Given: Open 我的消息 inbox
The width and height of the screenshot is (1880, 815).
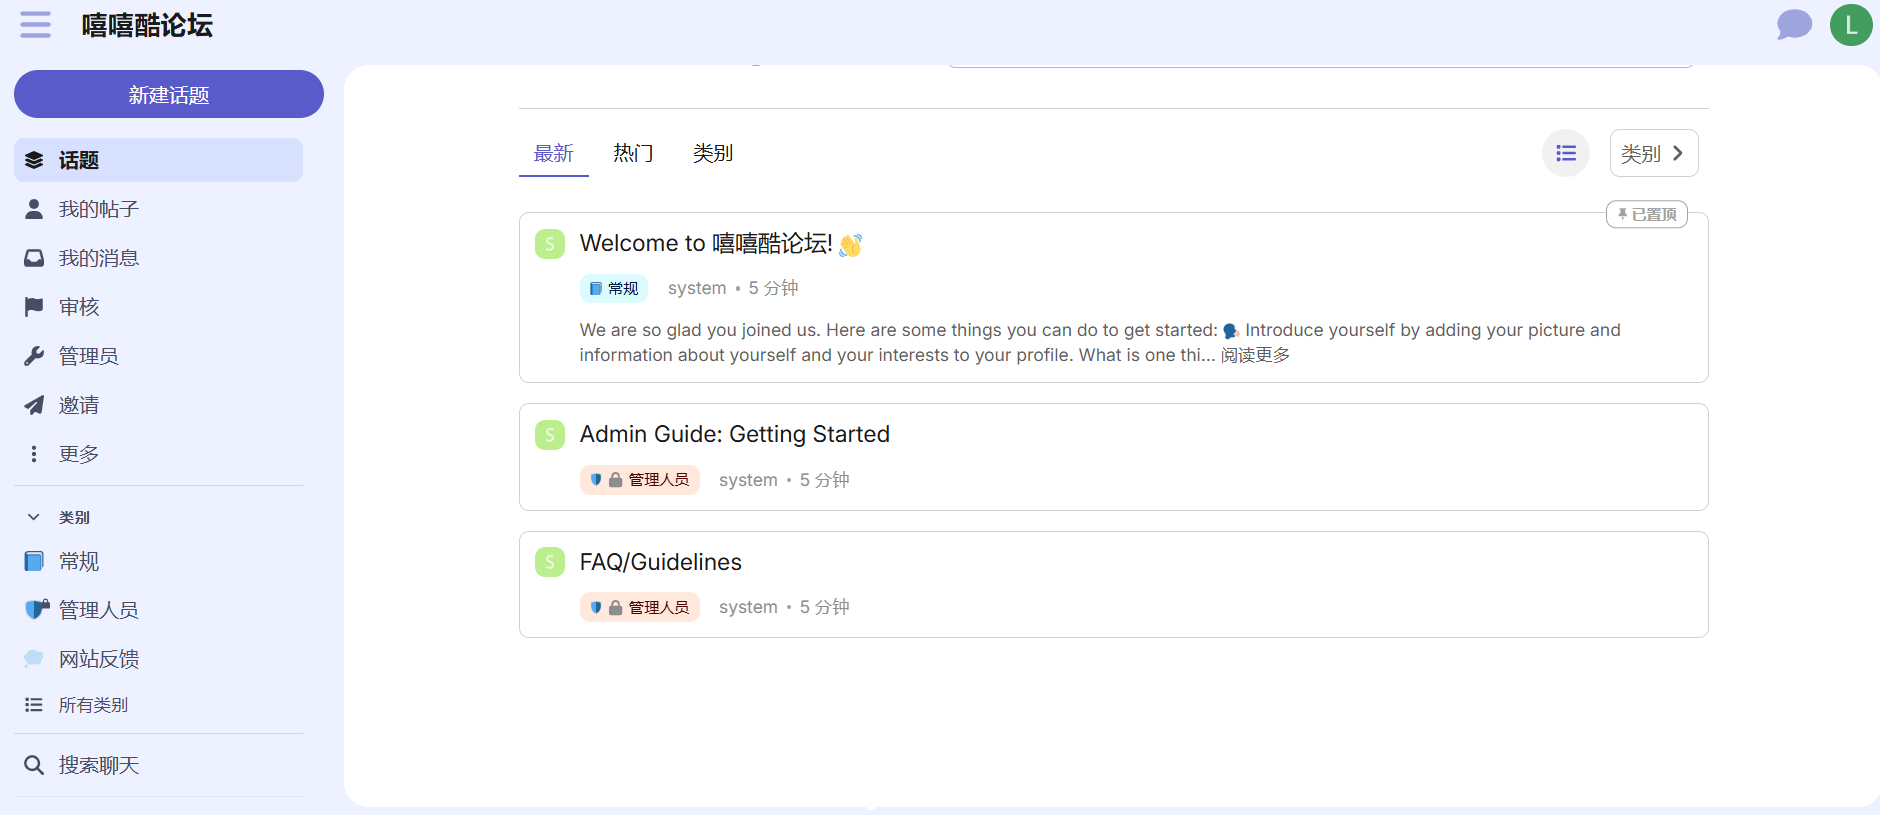Looking at the screenshot, I should point(98,258).
